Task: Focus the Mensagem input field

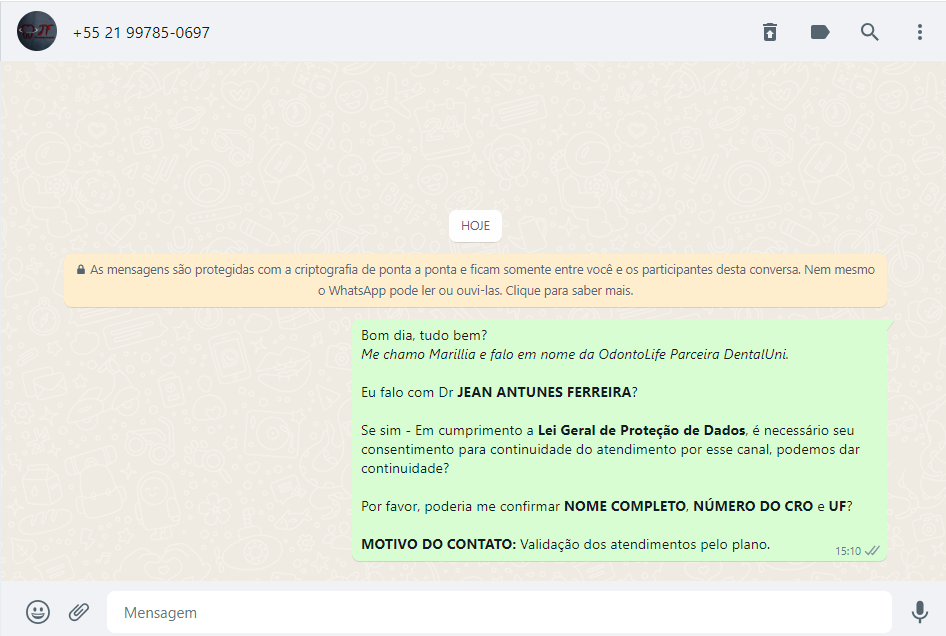Action: pyautogui.click(x=500, y=612)
